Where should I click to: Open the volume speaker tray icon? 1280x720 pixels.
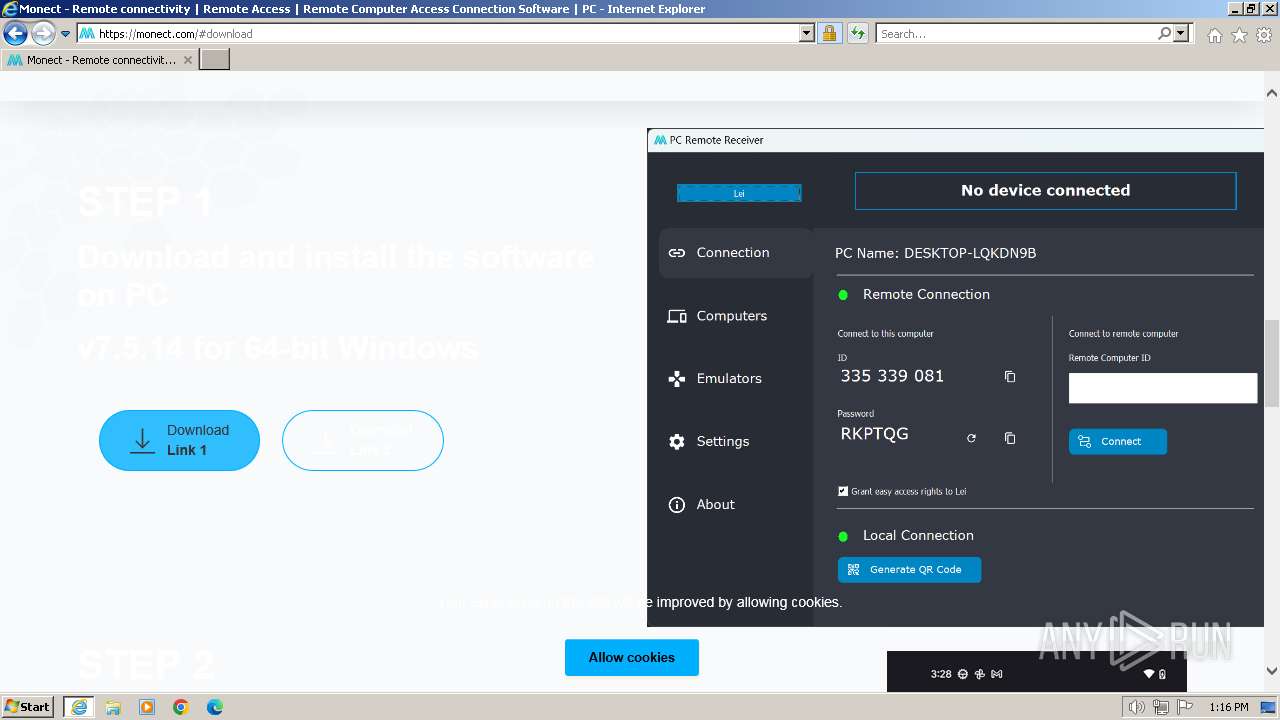1137,707
